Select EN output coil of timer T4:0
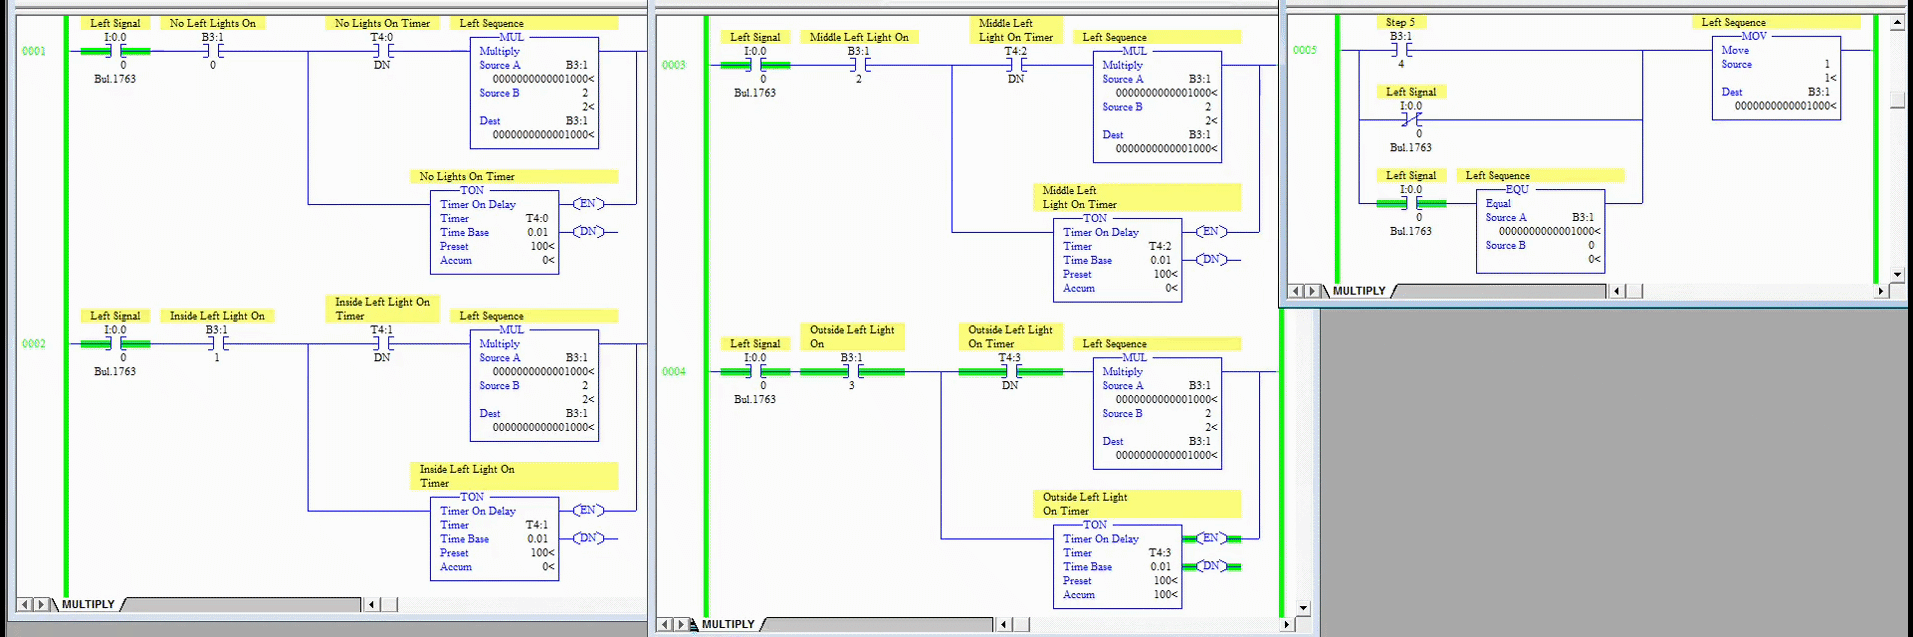 [588, 203]
